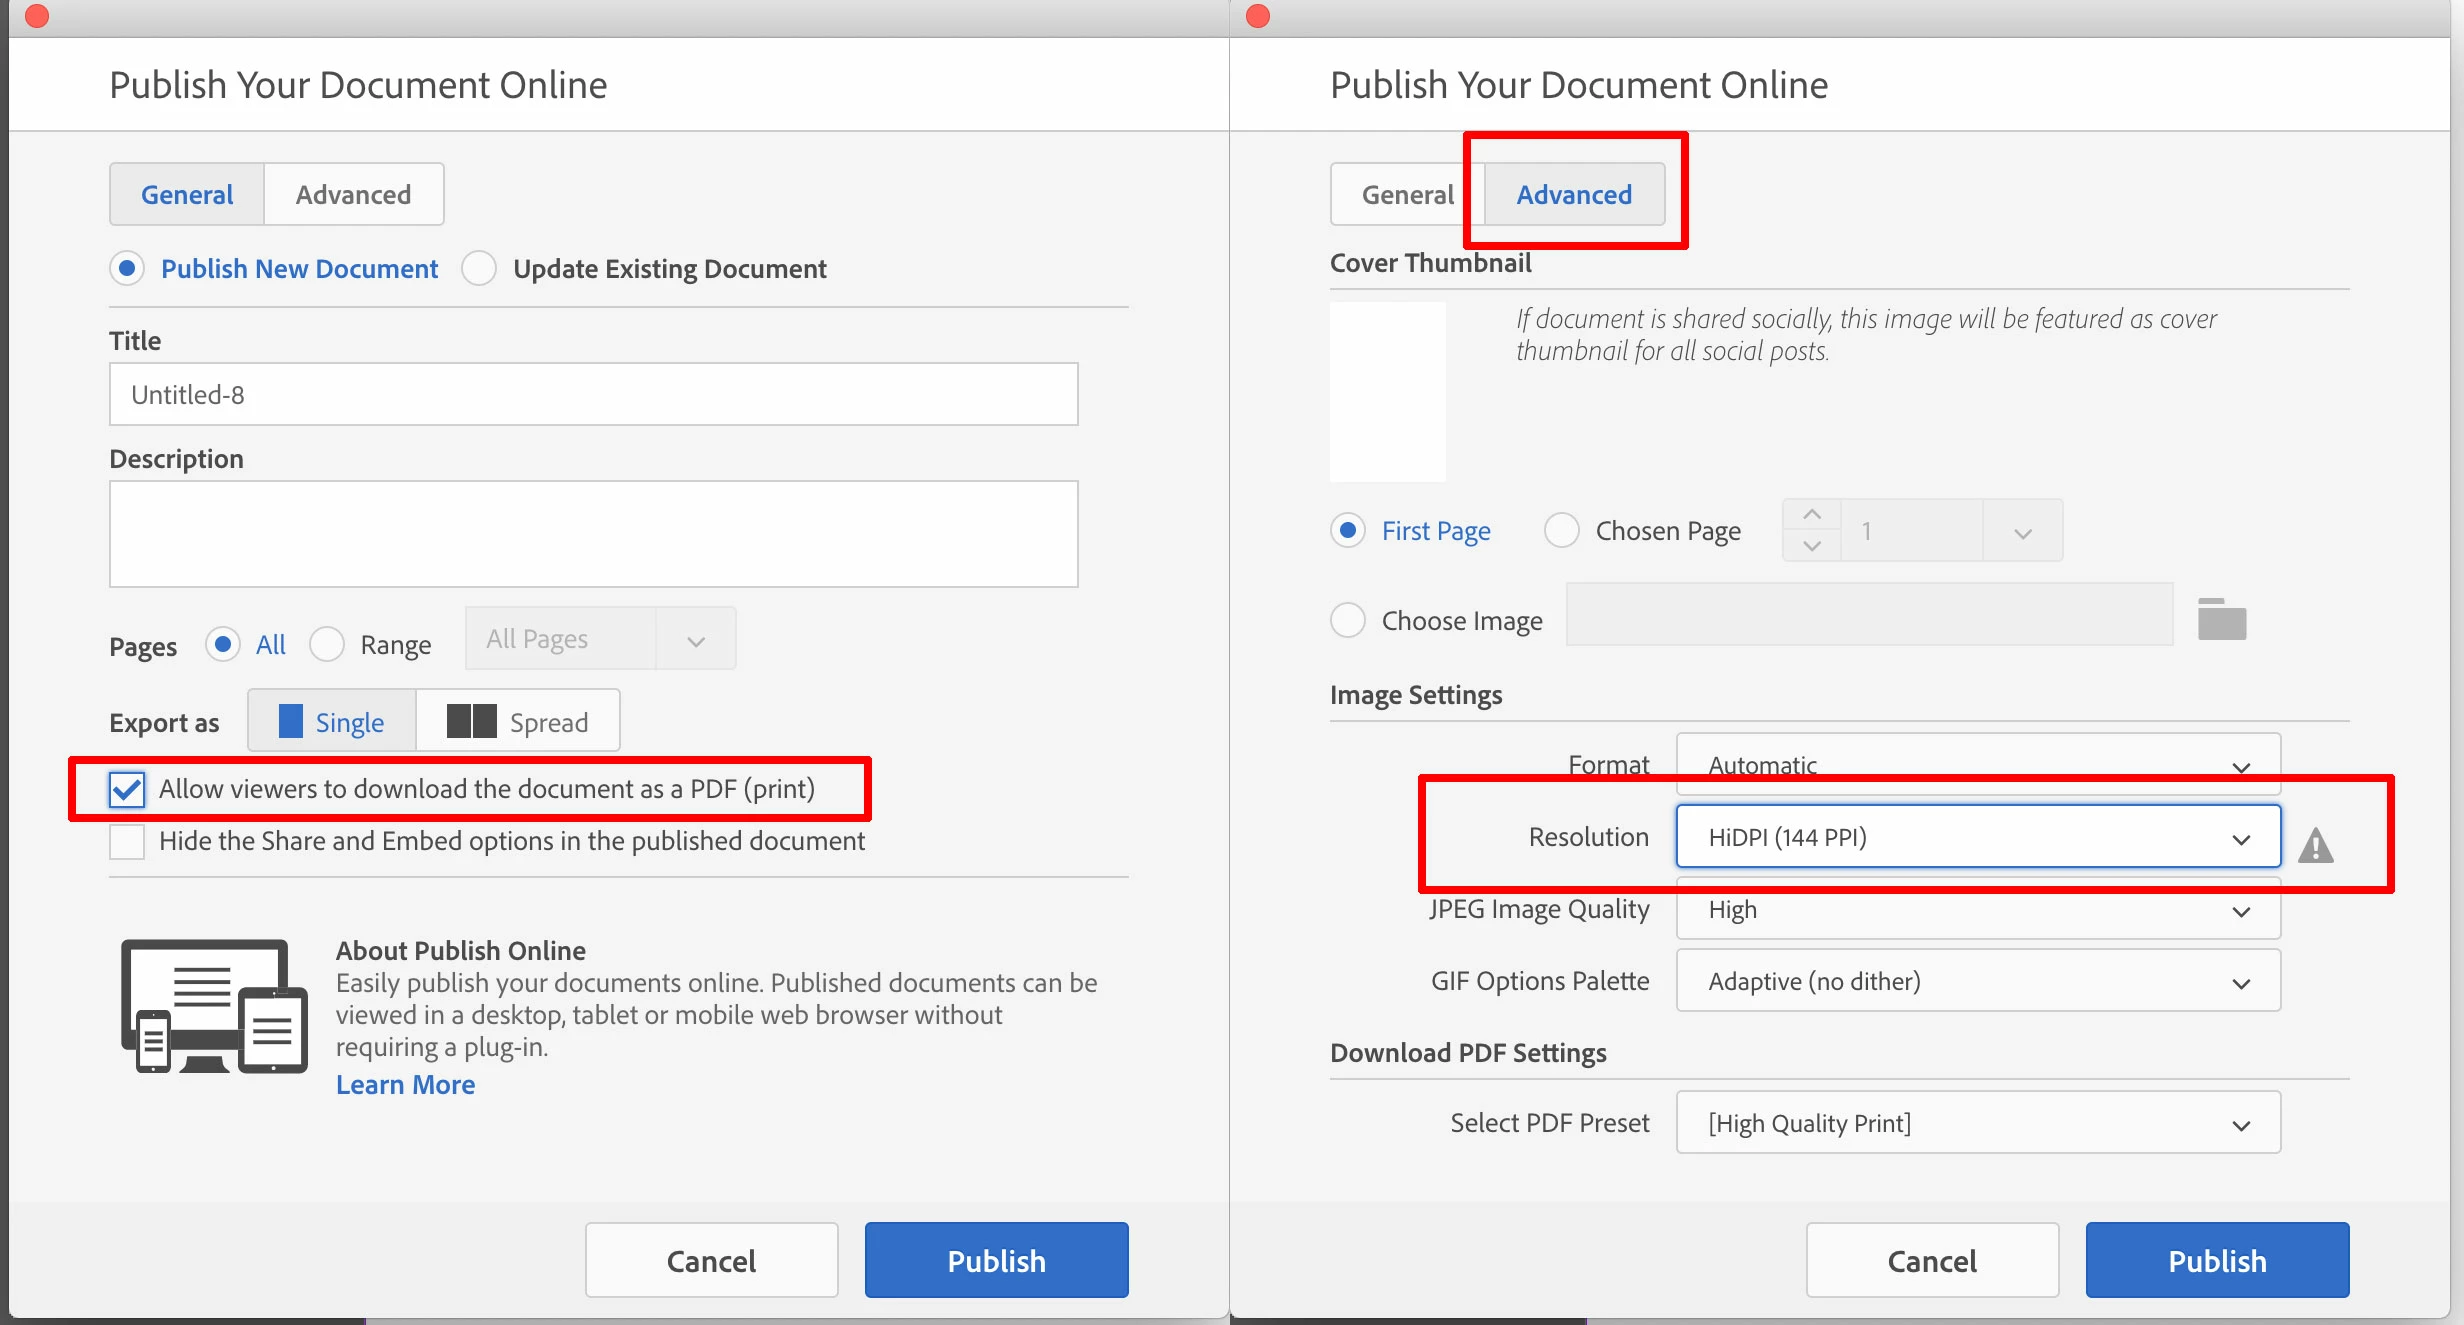Click Publish in the left dialog
The height and width of the screenshot is (1325, 2464).
click(996, 1260)
